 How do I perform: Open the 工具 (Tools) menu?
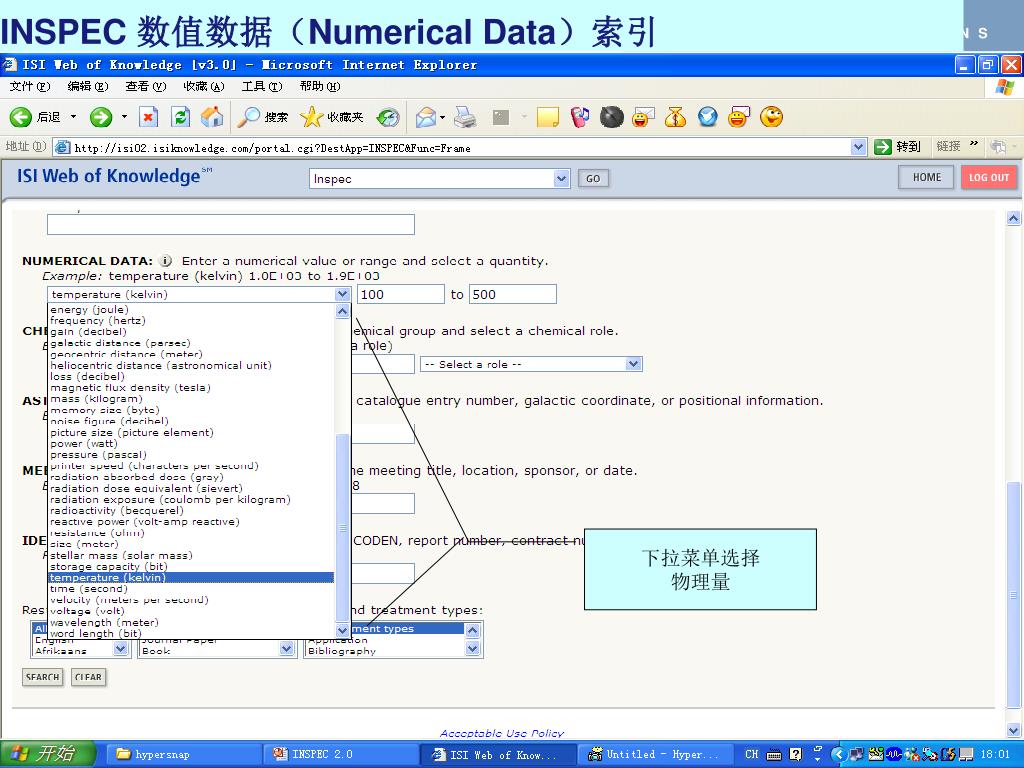click(262, 86)
